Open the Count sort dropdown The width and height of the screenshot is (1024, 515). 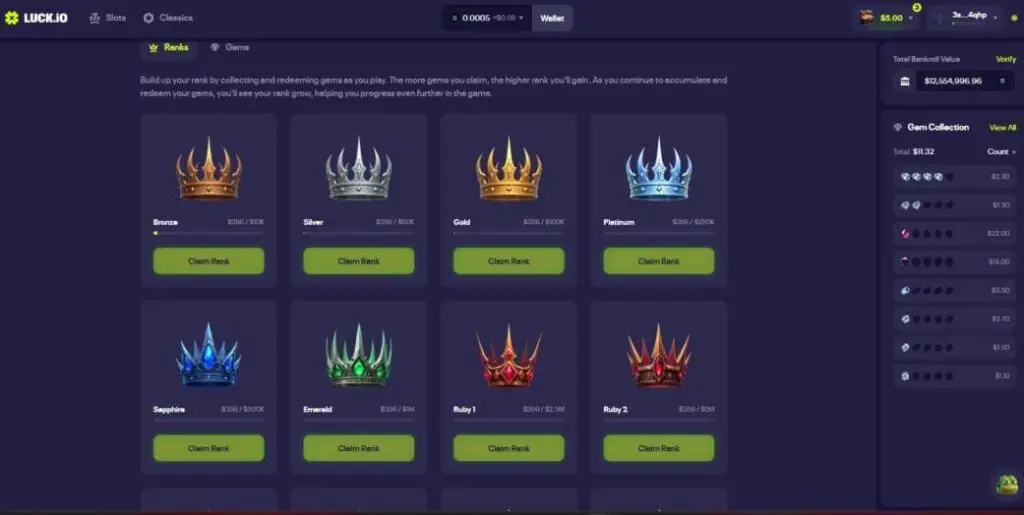1001,151
